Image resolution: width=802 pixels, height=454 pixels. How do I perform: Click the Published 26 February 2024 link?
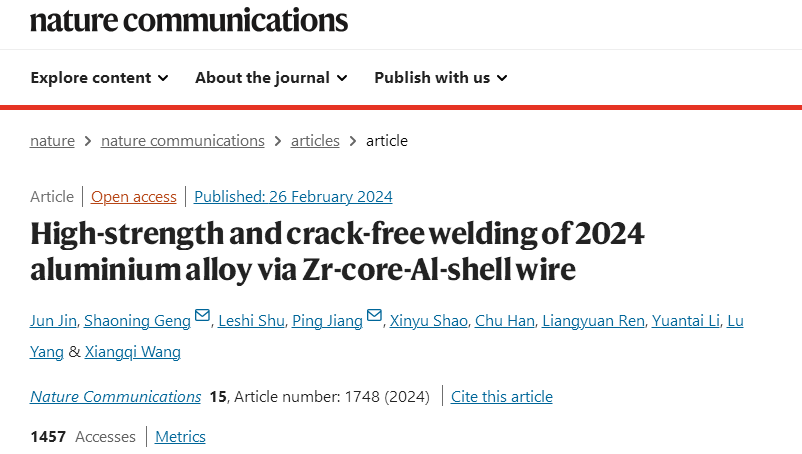tap(293, 197)
